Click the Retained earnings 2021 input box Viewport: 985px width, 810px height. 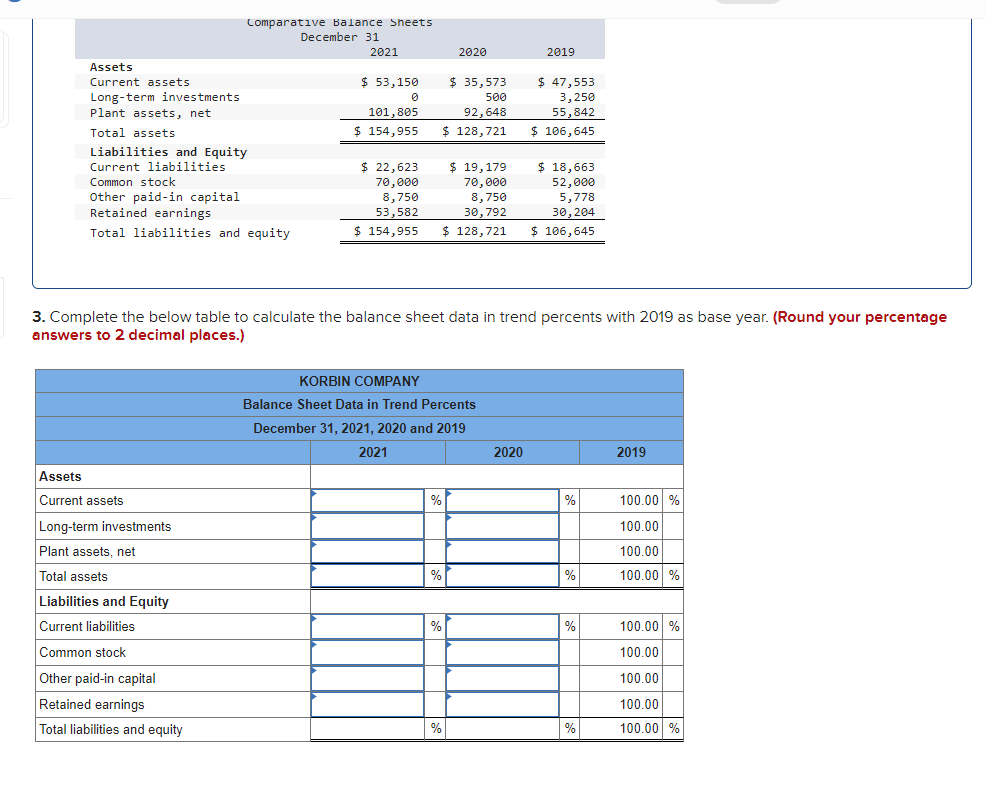[367, 704]
